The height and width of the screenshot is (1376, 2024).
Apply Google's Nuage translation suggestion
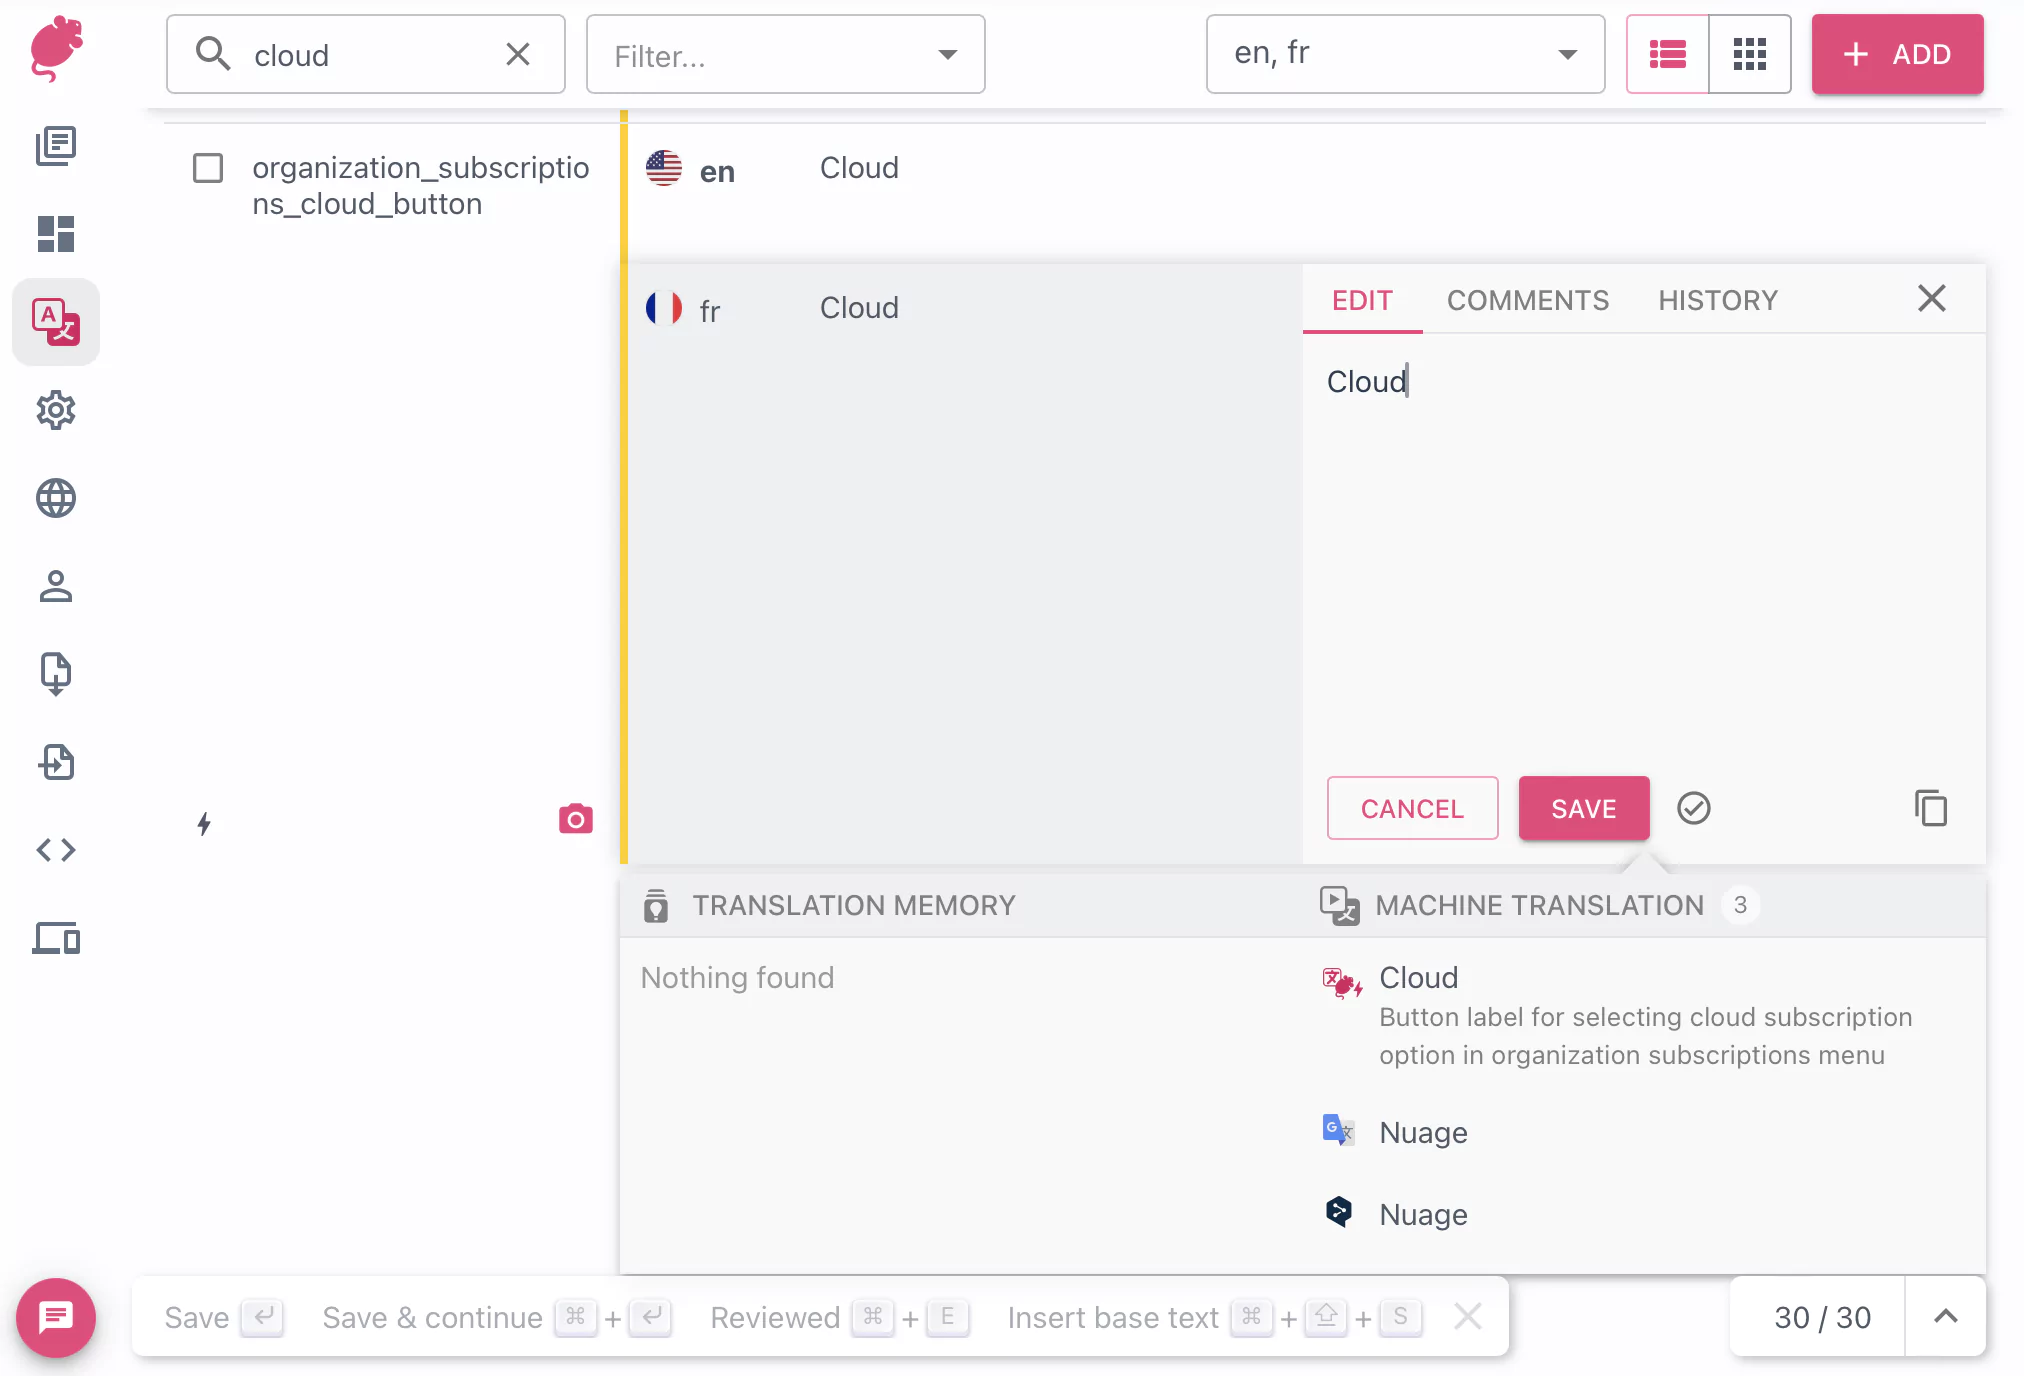(1423, 1132)
